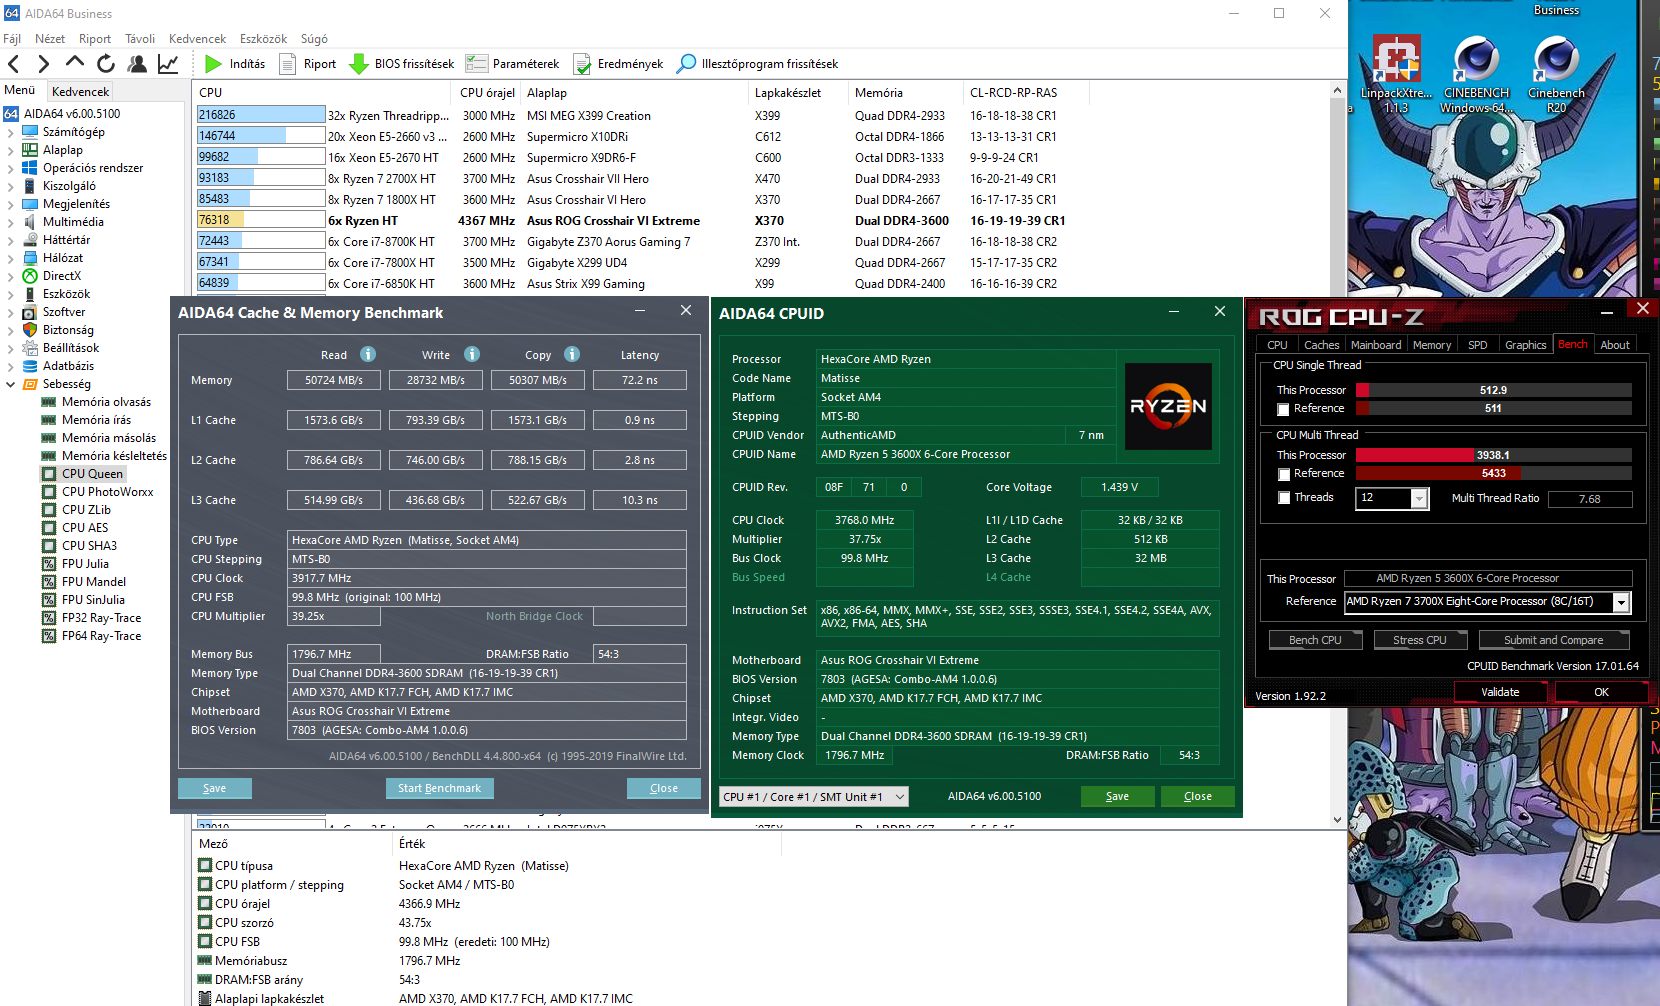The height and width of the screenshot is (1006, 1660).
Task: Toggle the Threads checkbox in CPU-Z
Action: tap(1284, 498)
